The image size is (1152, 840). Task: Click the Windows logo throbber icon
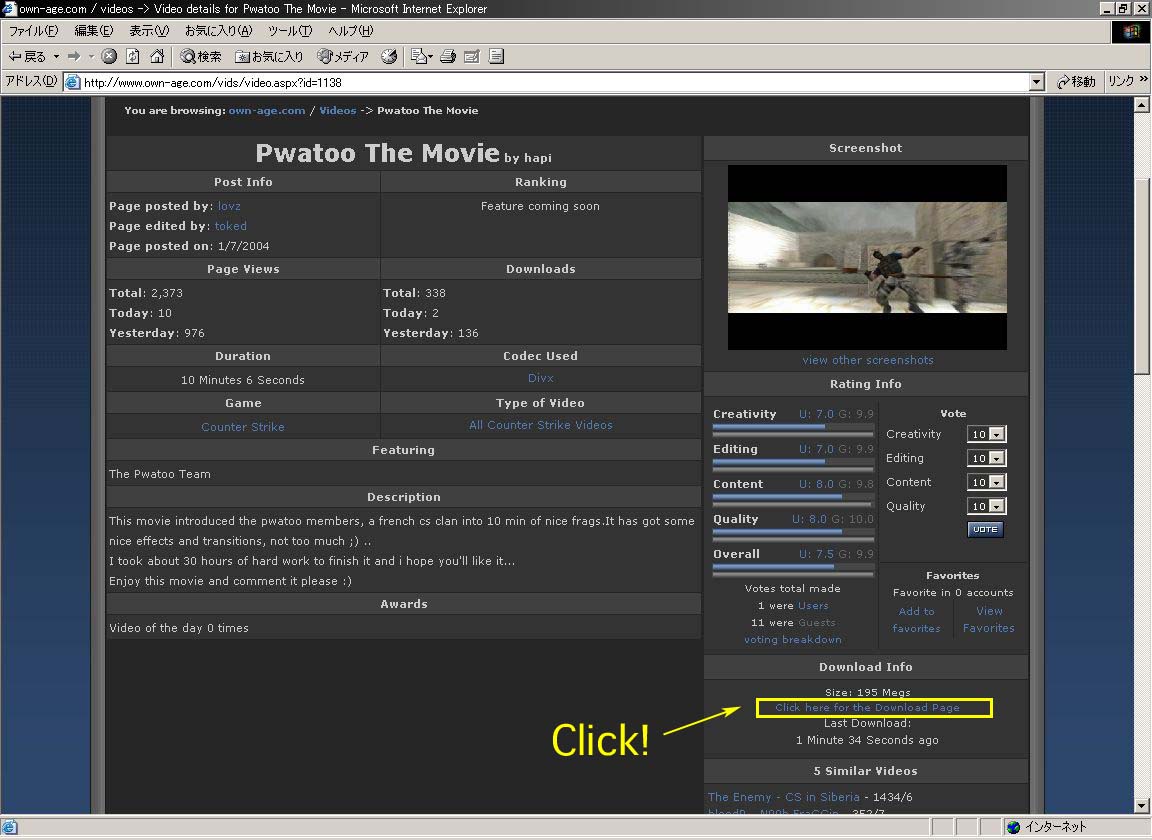click(1131, 32)
